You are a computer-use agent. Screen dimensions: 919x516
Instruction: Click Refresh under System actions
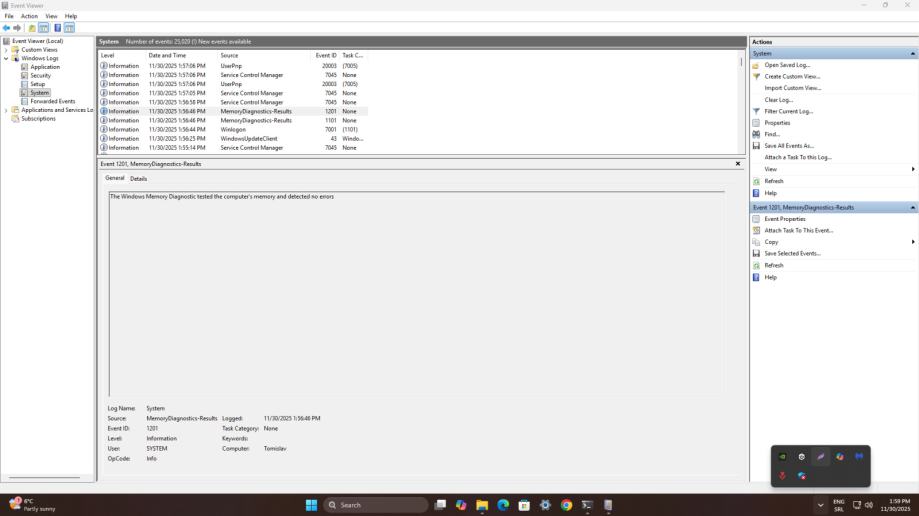(774, 181)
